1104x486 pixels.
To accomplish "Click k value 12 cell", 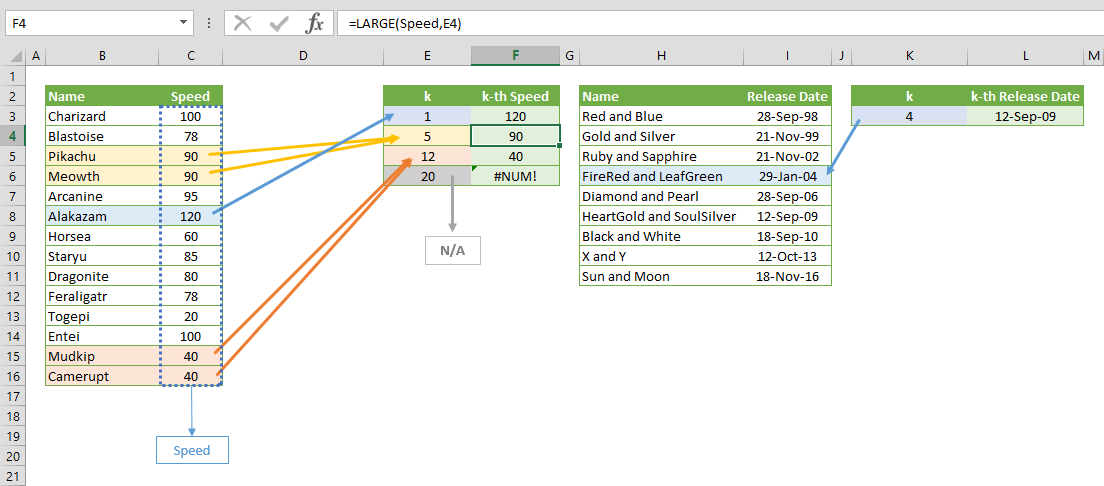I will point(427,156).
